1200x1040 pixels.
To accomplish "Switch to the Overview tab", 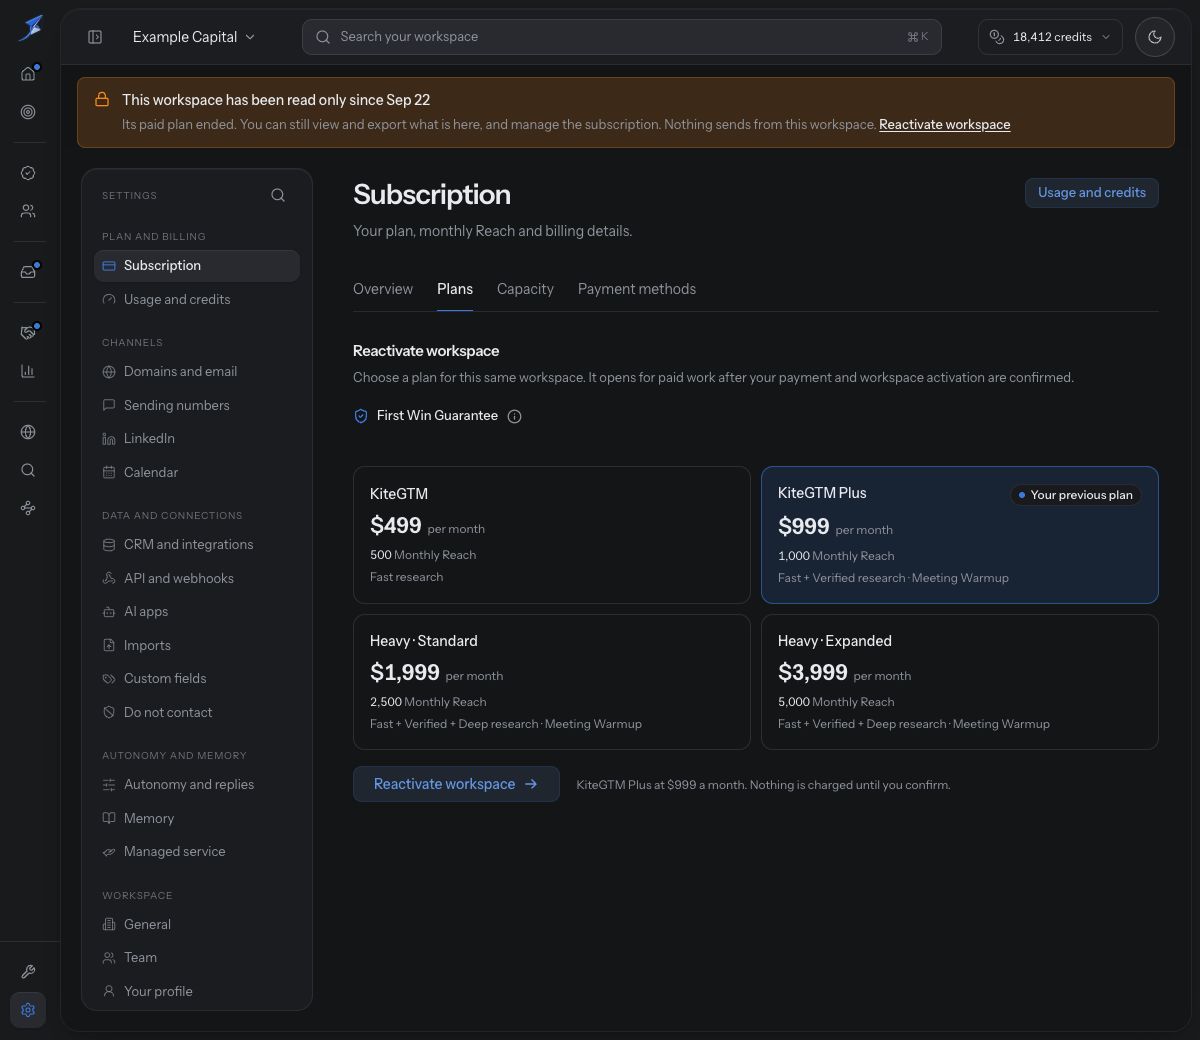I will (383, 289).
